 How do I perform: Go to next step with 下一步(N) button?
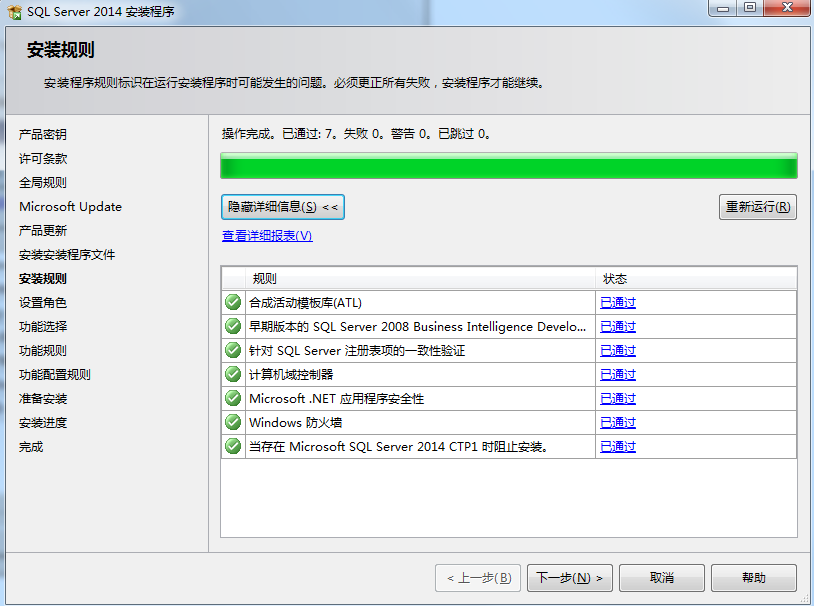coord(569,578)
